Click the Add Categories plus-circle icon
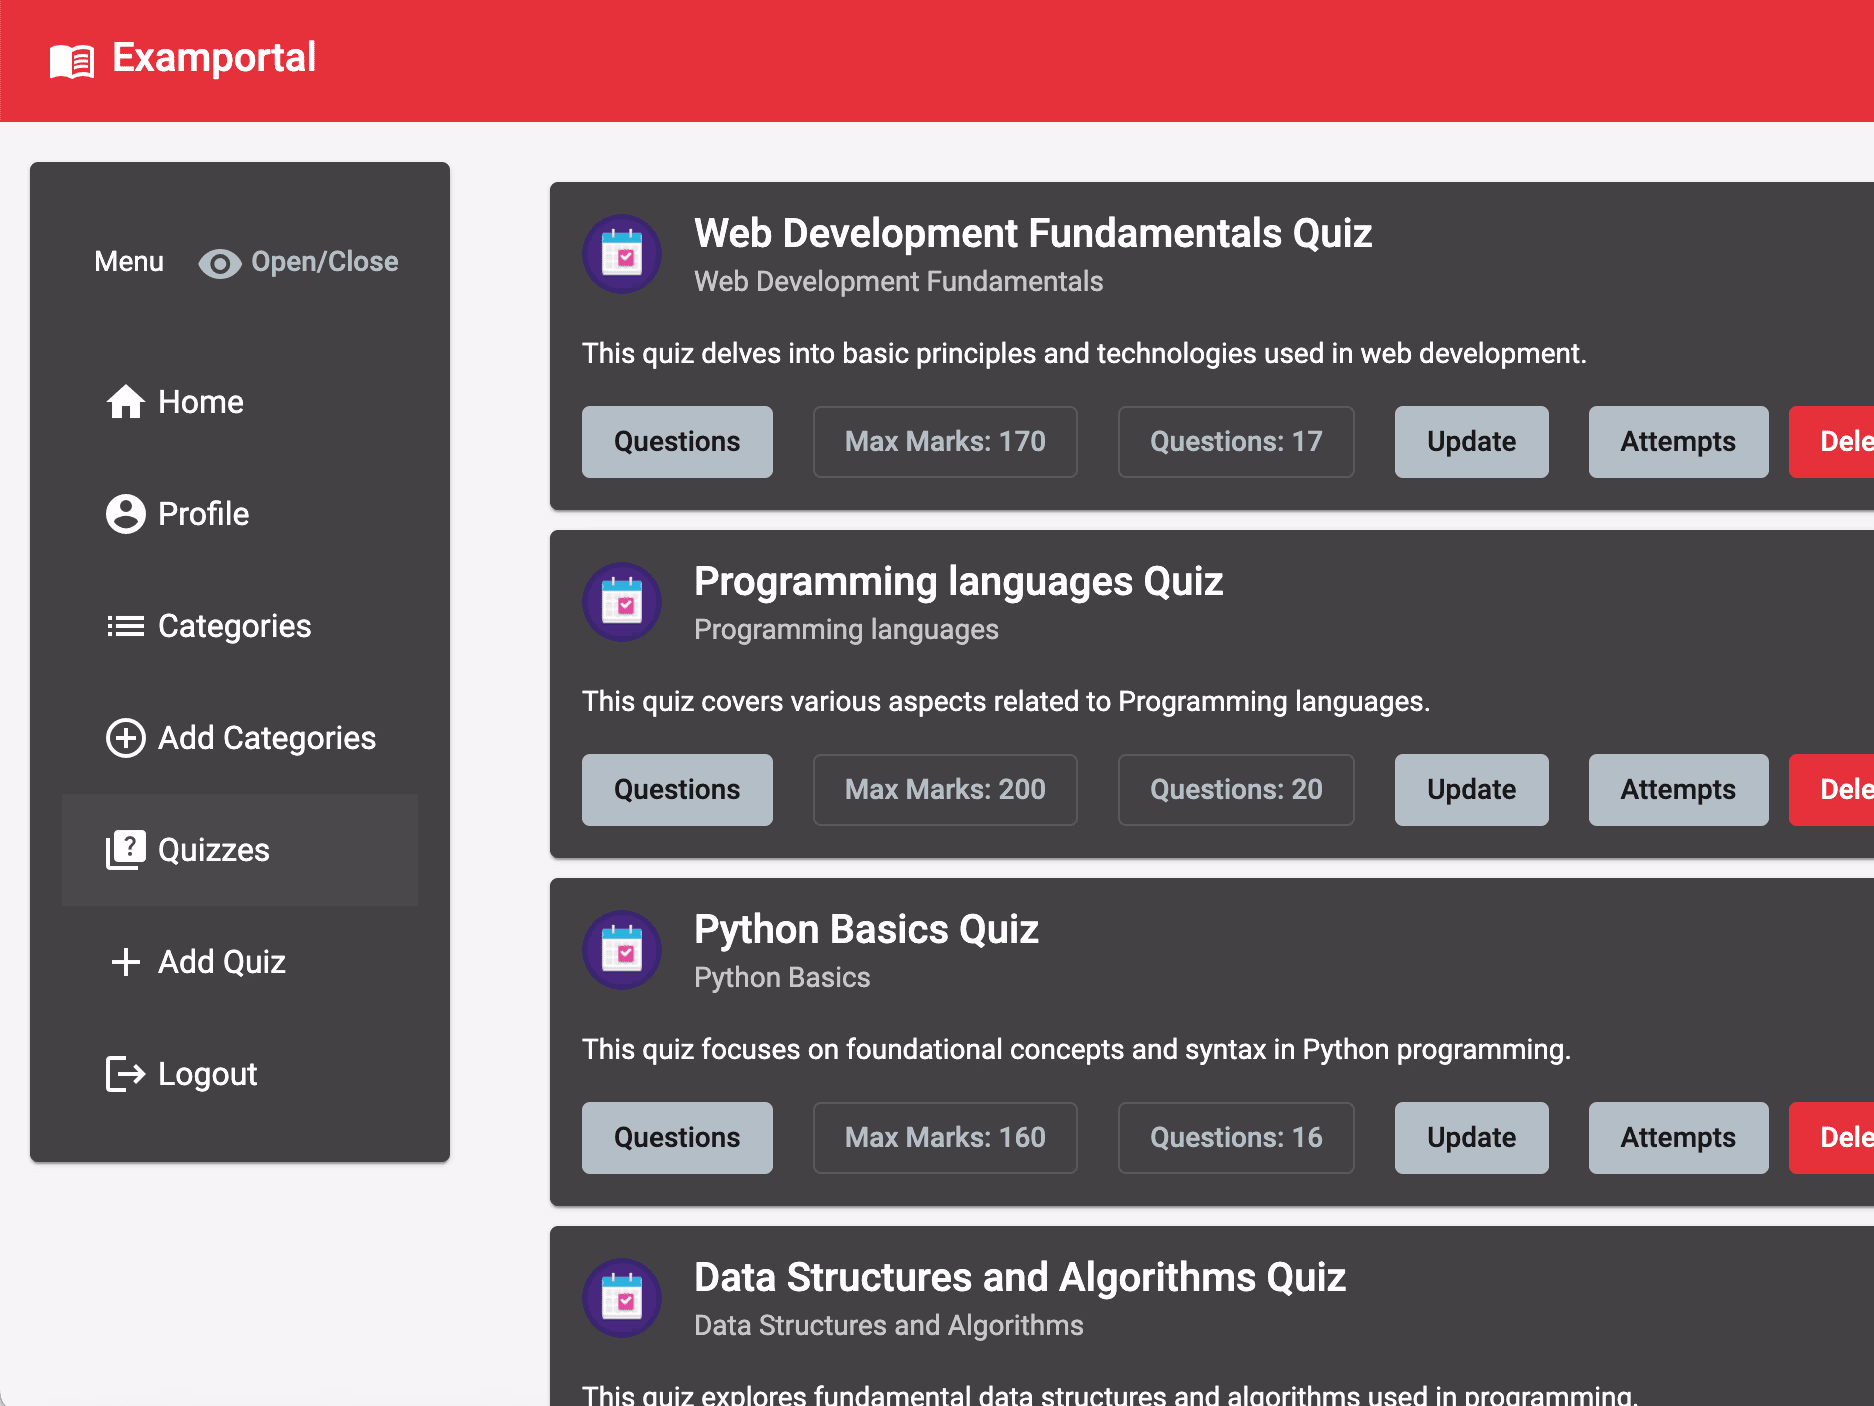The width and height of the screenshot is (1874, 1406). (126, 738)
